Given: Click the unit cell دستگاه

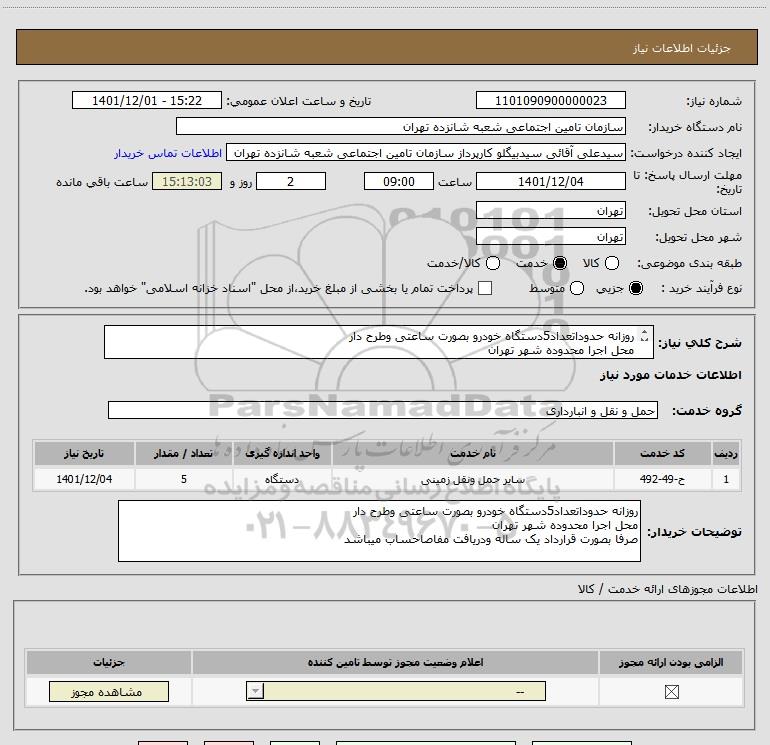Looking at the screenshot, I should 282,479.
